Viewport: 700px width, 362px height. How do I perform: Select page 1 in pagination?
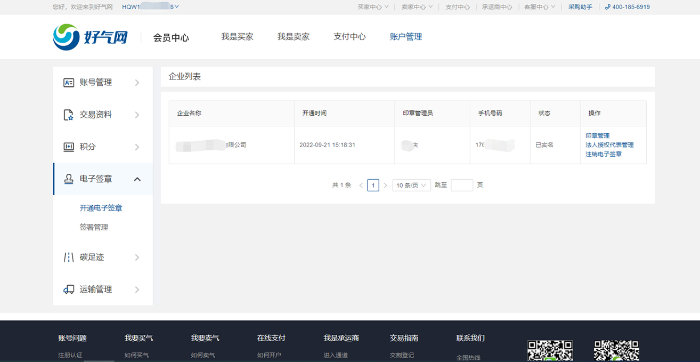(373, 185)
